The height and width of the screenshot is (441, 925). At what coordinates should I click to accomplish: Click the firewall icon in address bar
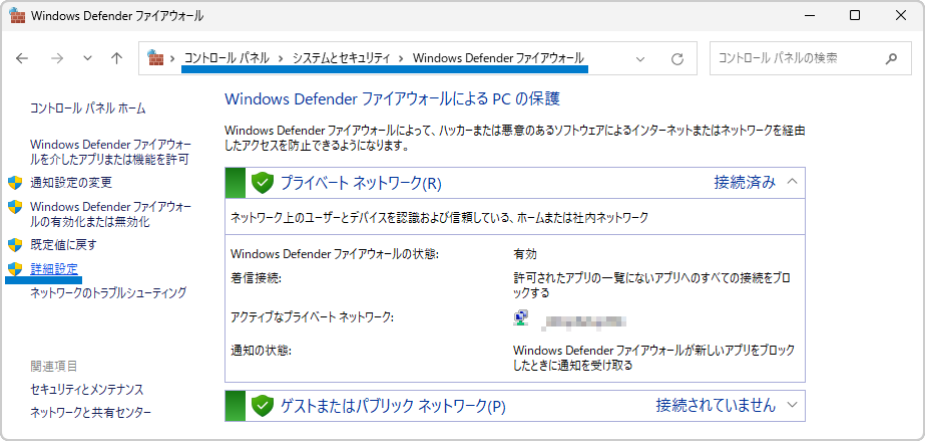(x=155, y=58)
